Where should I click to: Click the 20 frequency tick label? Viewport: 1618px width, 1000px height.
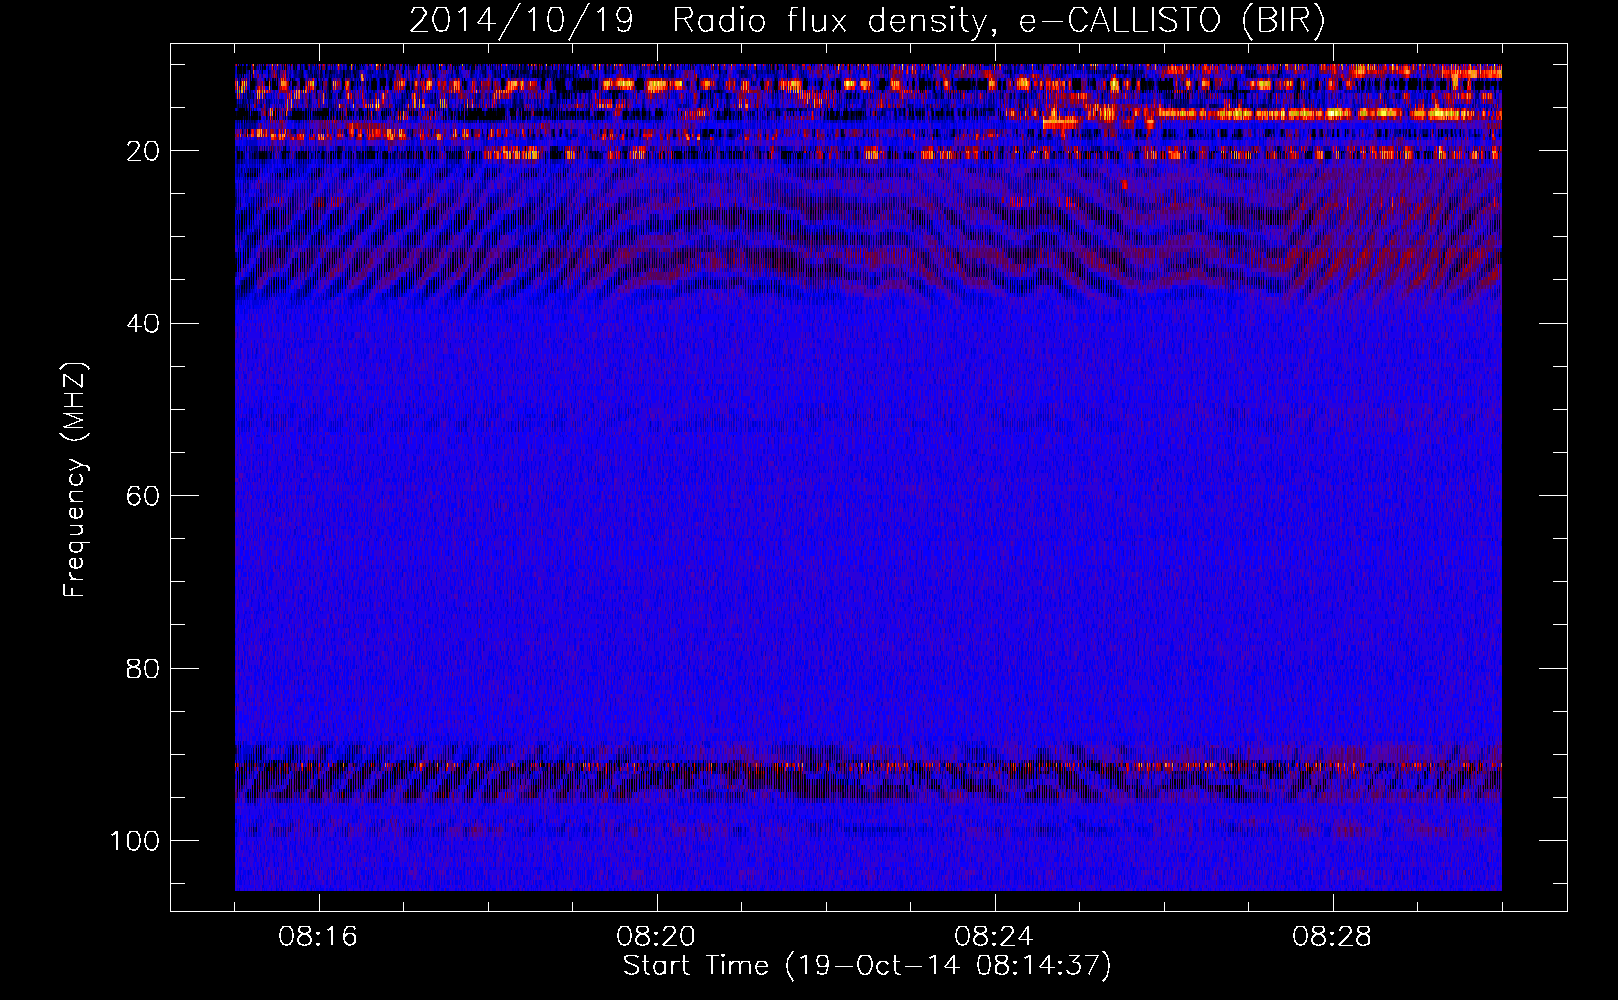[144, 151]
